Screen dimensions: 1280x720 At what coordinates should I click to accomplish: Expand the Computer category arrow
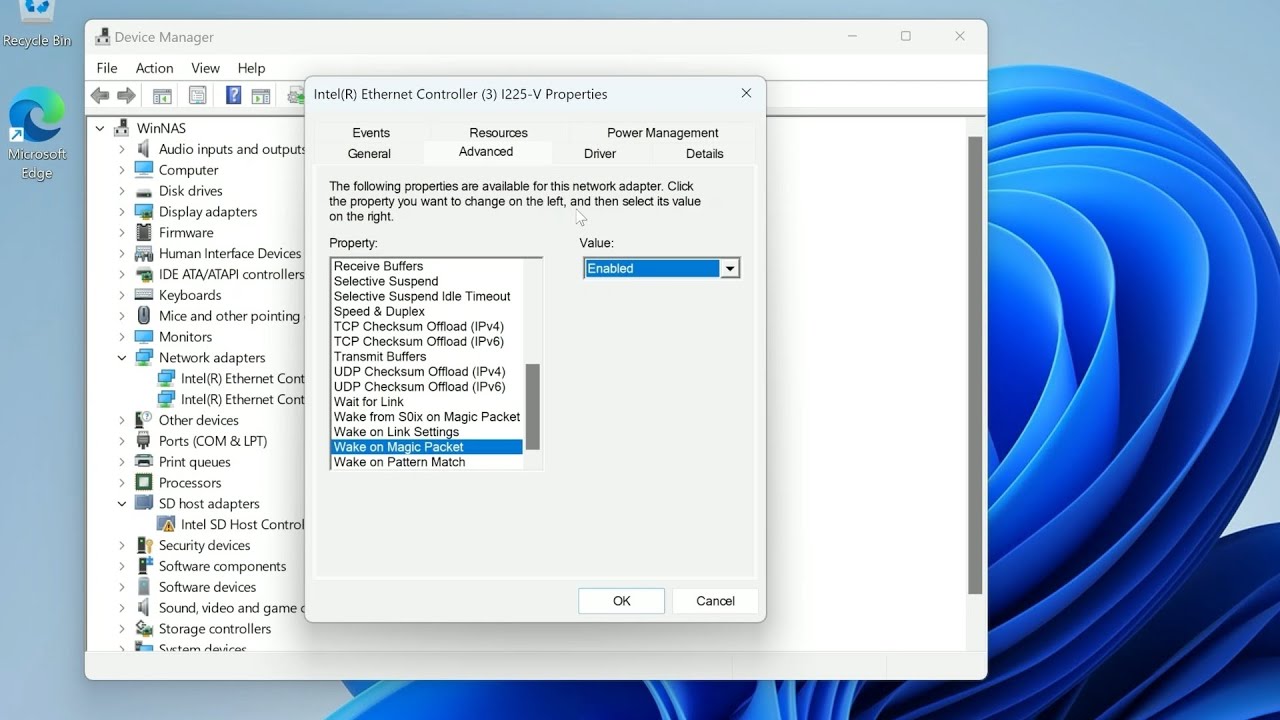coord(122,170)
